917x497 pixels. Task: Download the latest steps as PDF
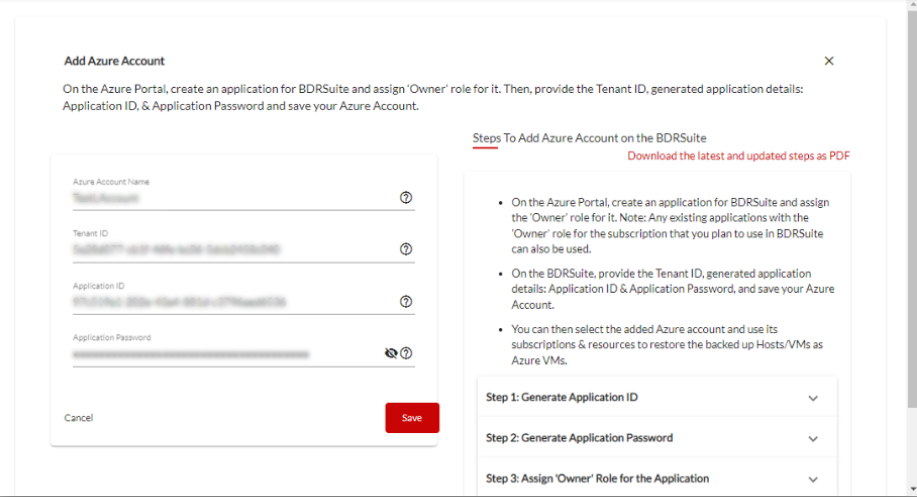(x=738, y=156)
